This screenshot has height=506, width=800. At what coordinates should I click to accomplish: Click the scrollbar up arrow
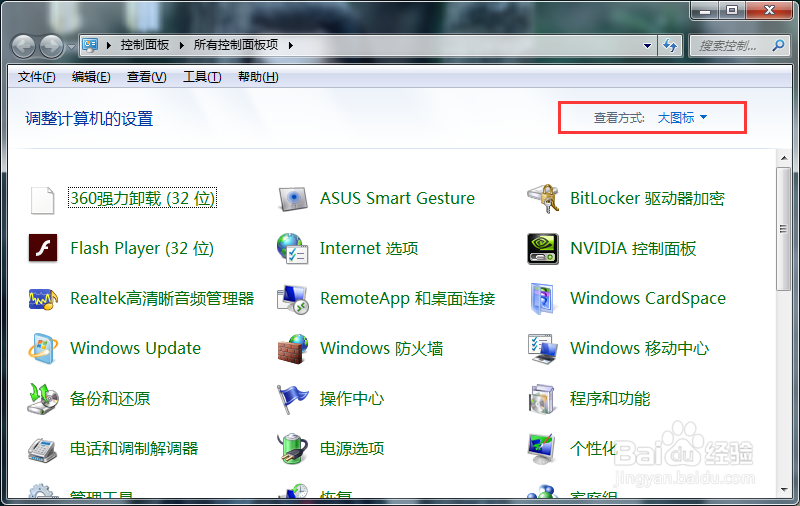(x=784, y=158)
